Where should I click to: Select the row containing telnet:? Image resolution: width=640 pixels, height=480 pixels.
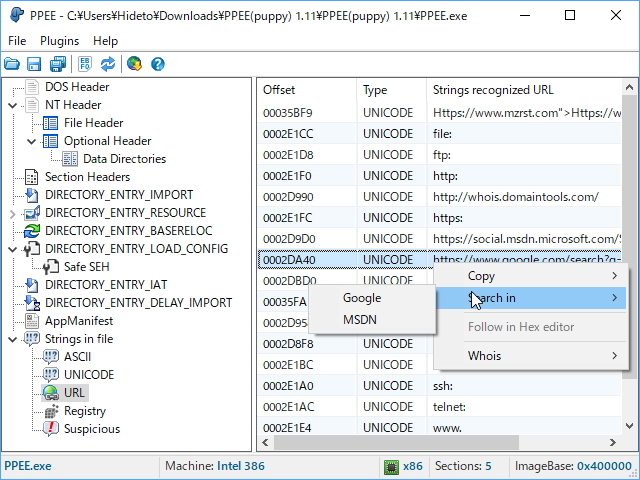click(439, 407)
